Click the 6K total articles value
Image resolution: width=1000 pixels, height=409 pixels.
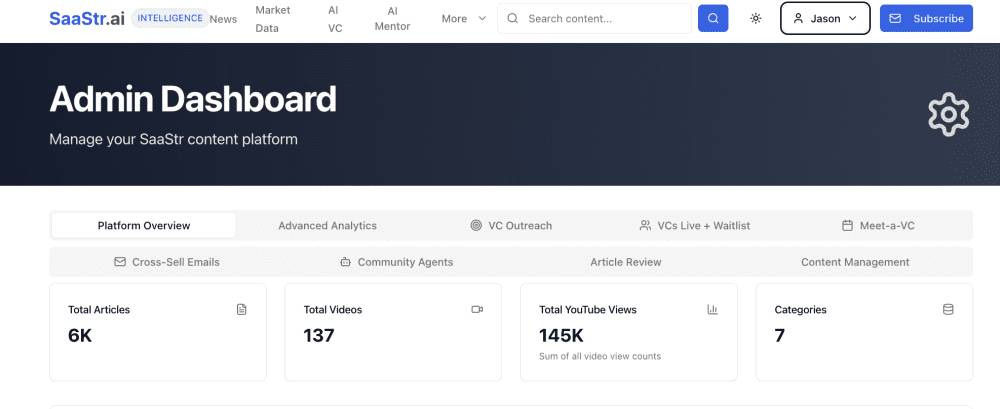click(x=80, y=335)
